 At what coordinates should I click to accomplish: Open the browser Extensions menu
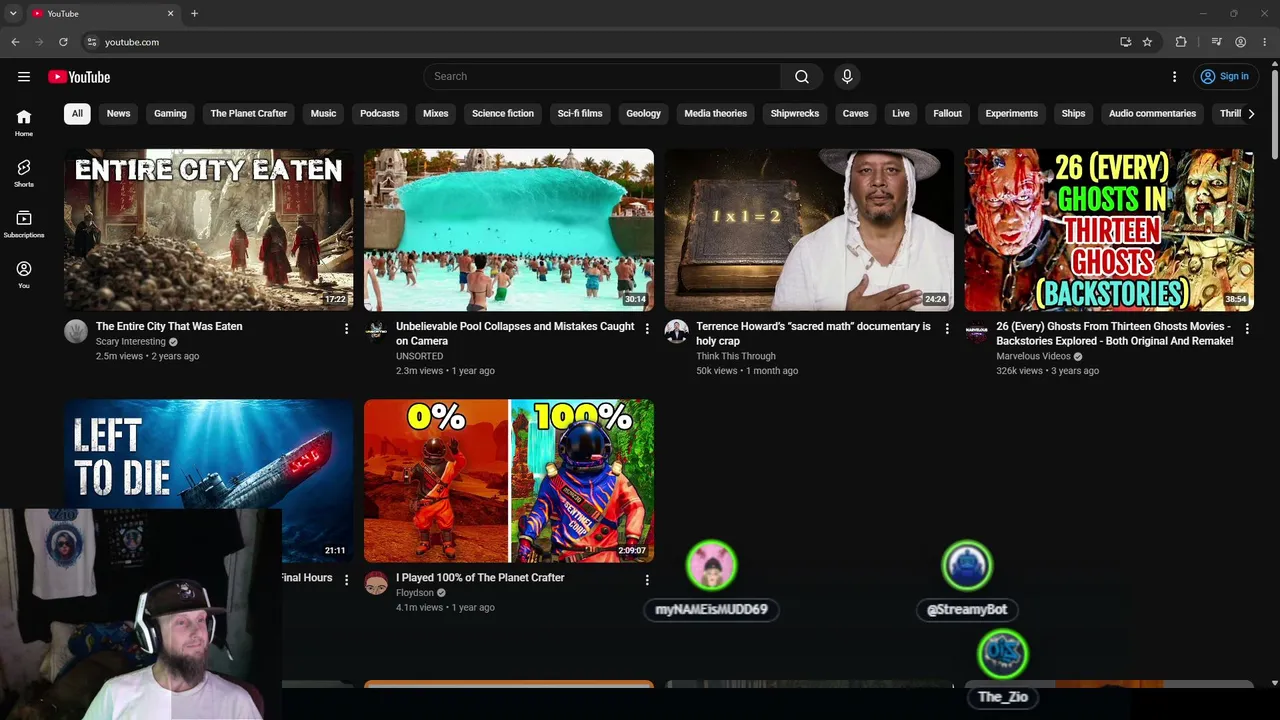tap(1181, 42)
